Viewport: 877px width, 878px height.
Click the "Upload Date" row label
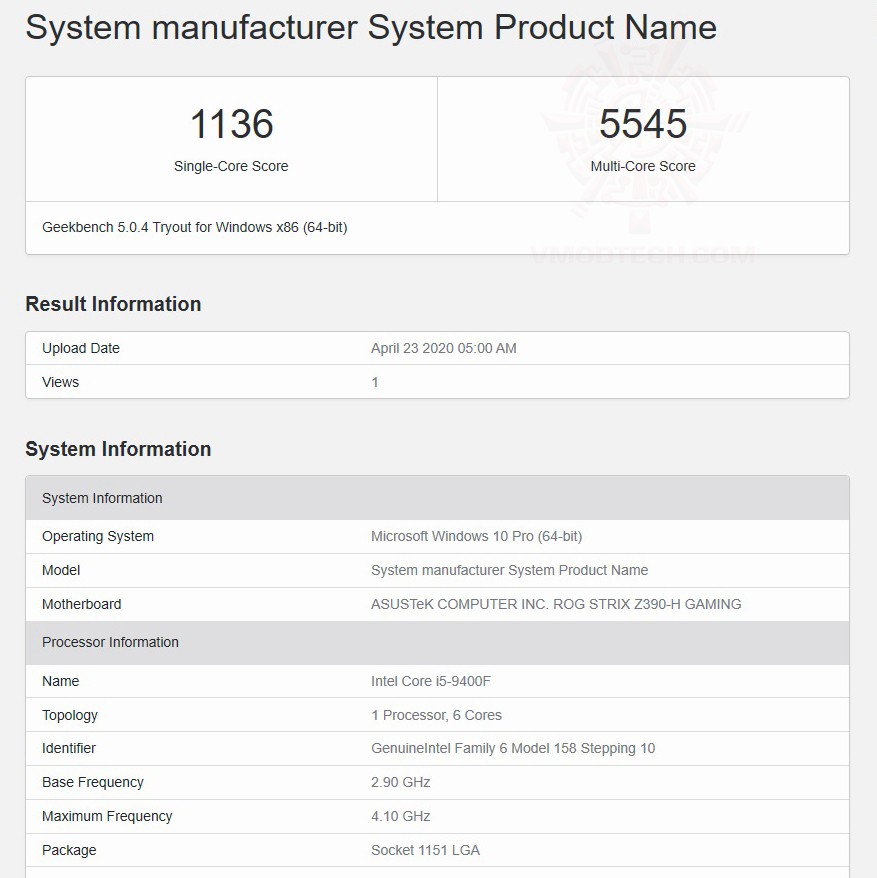(81, 348)
